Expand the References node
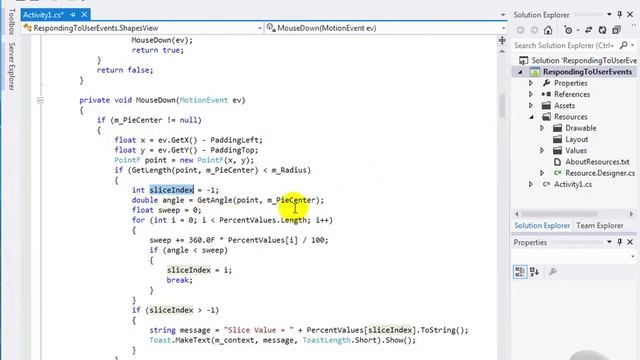This screenshot has width=640, height=360. click(531, 94)
